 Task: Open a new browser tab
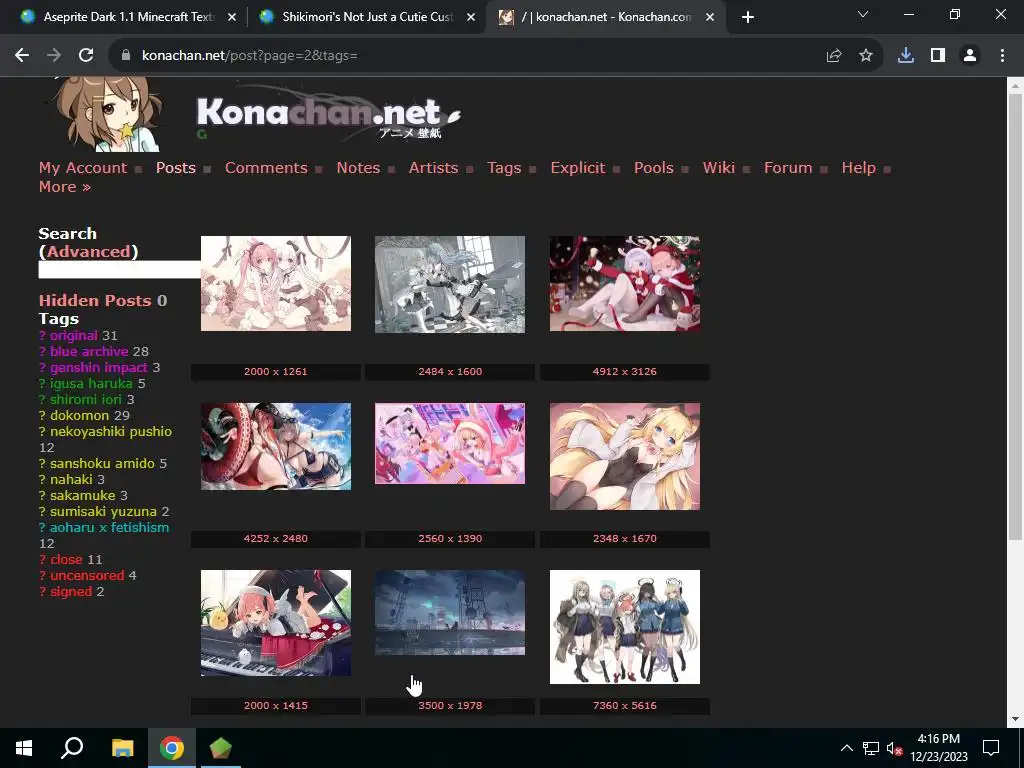748,18
